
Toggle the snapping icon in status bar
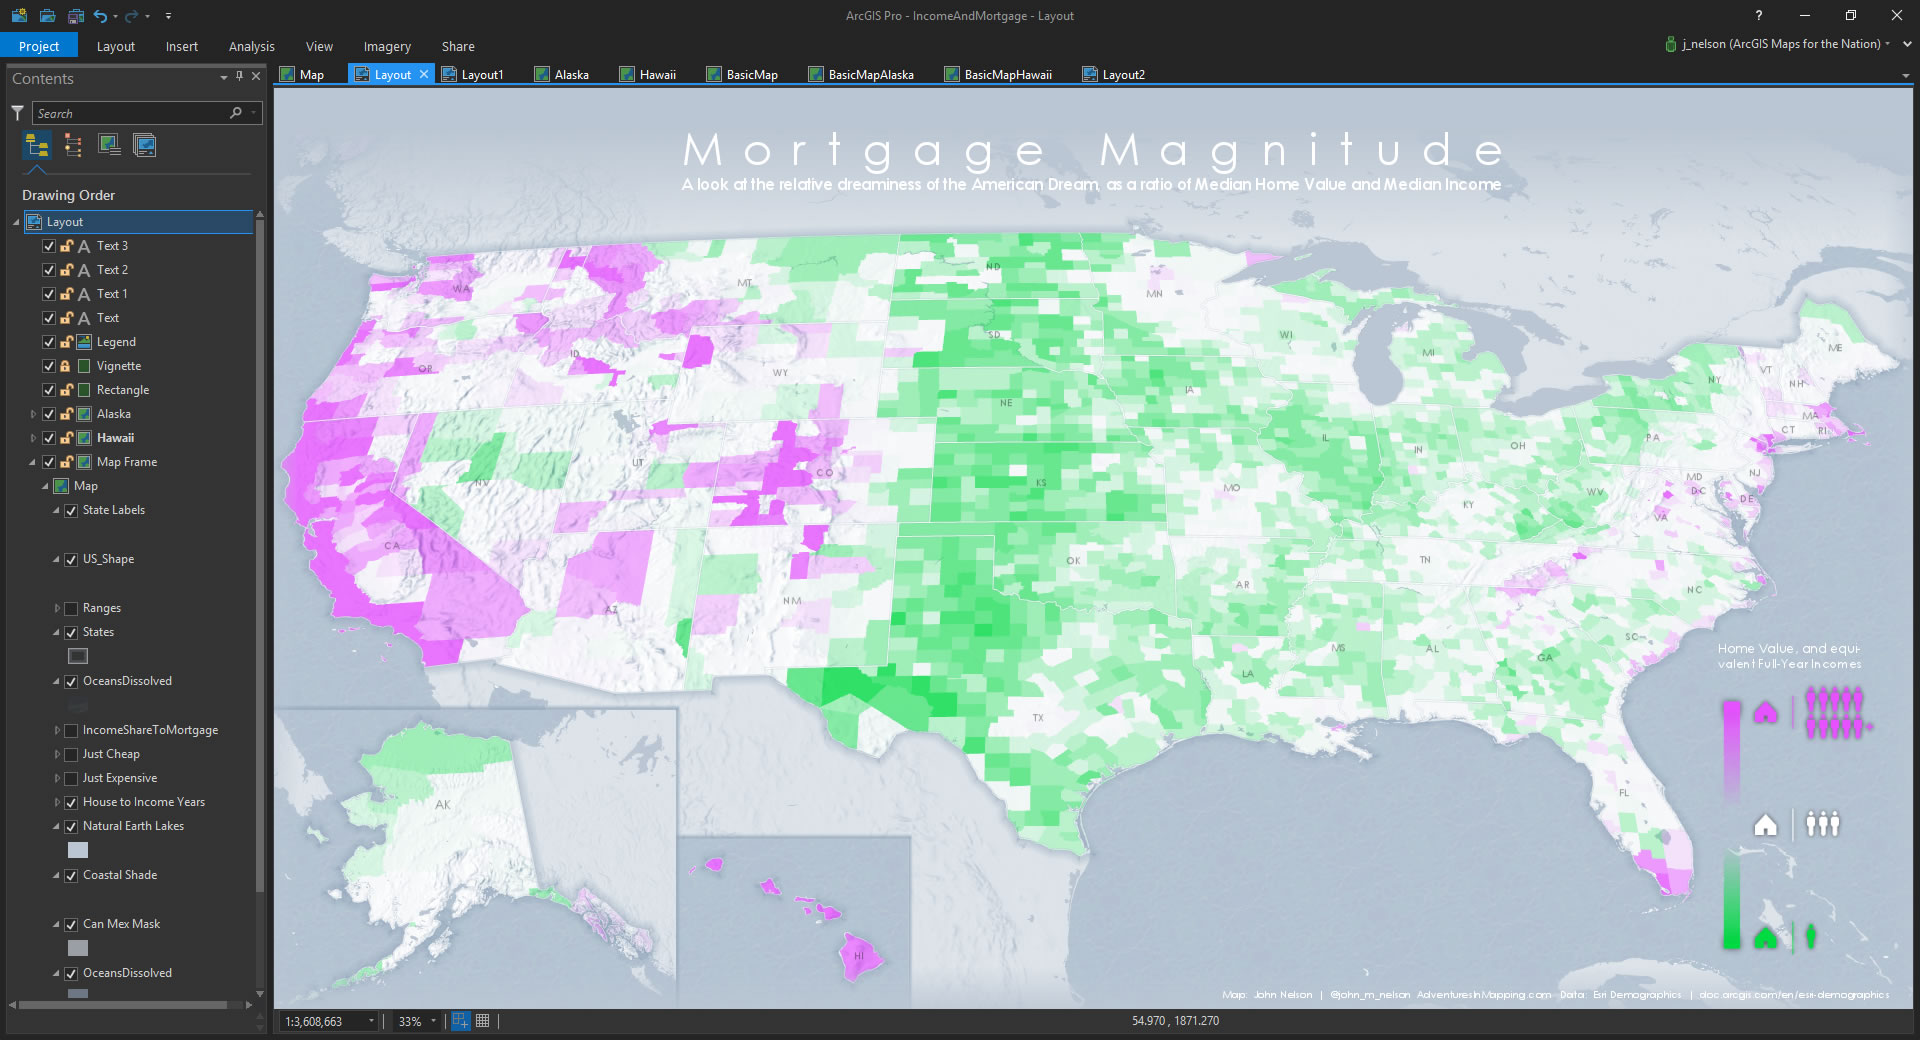point(461,1021)
